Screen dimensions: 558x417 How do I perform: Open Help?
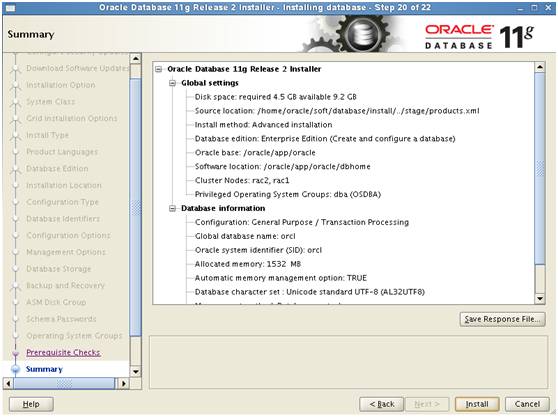31,404
